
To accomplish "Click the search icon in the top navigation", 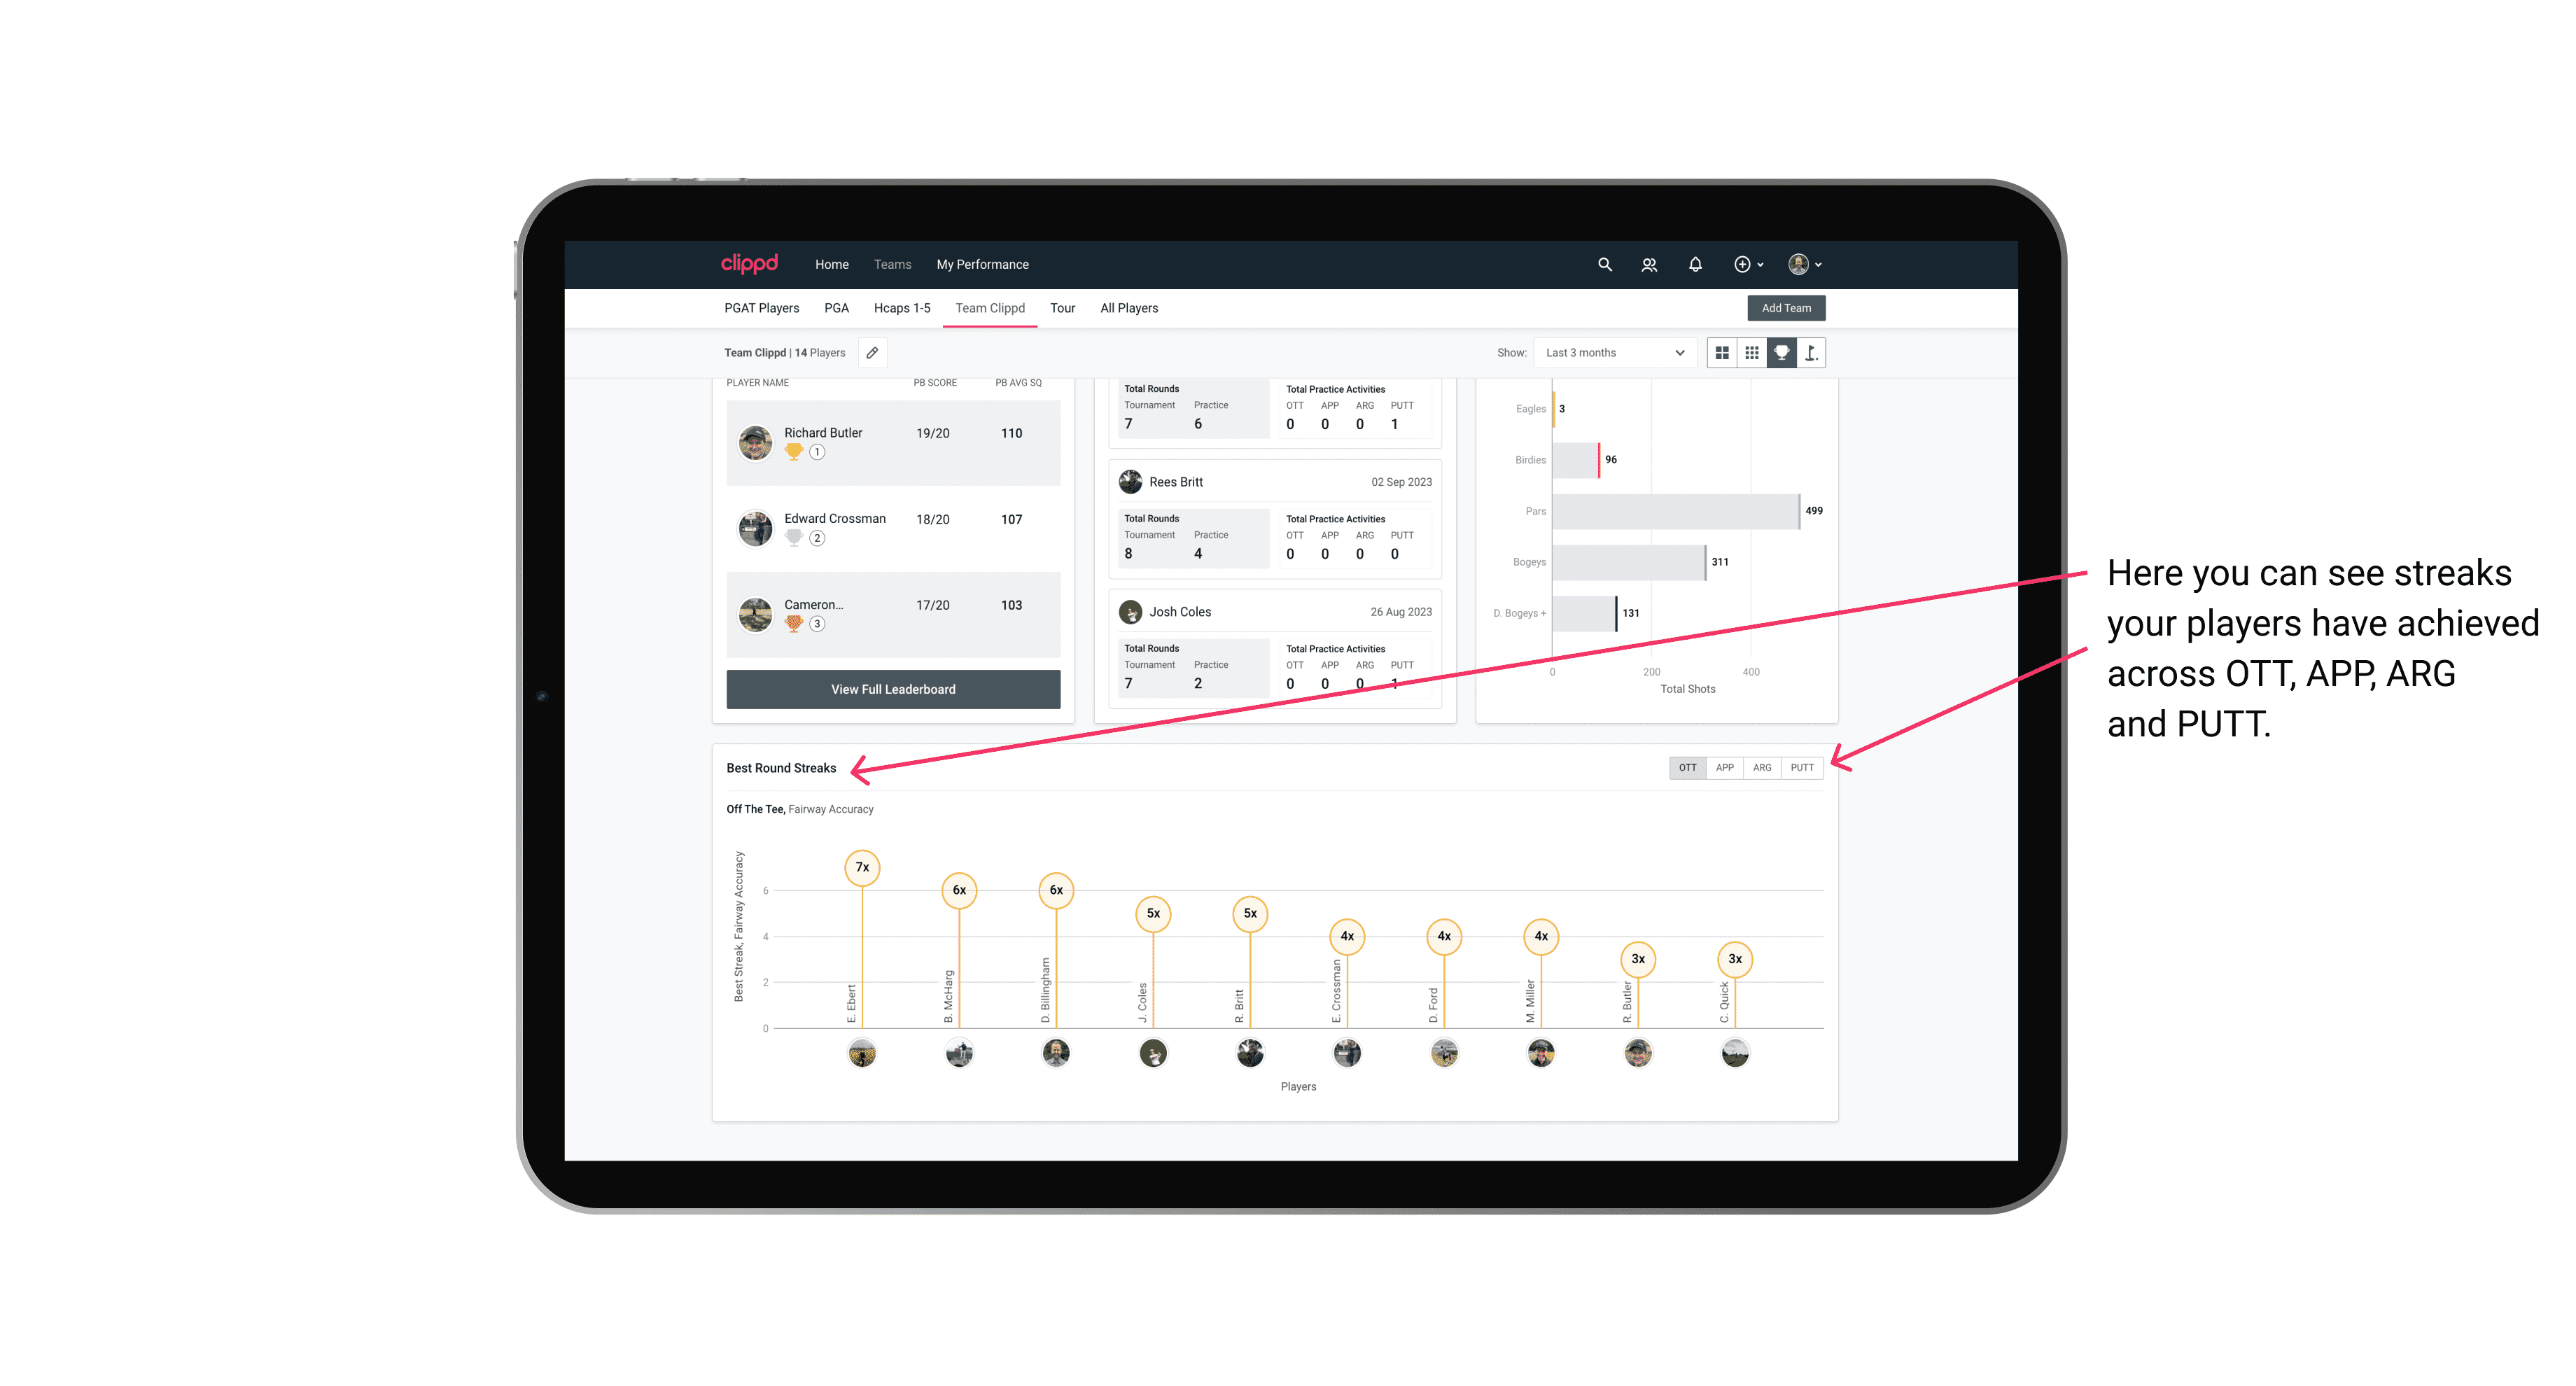I will 1604,263.
